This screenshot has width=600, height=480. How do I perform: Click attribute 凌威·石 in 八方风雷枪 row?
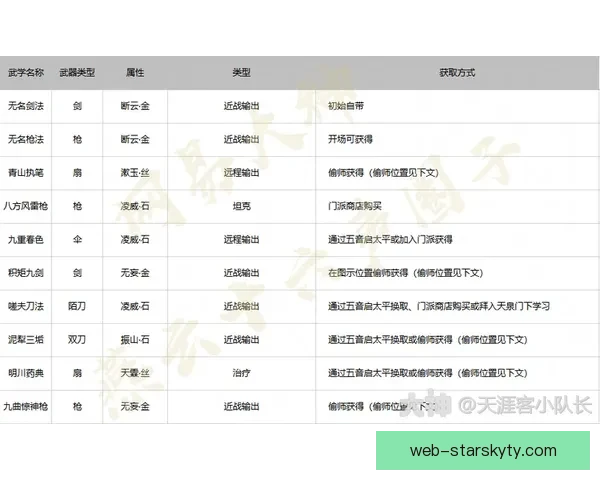(135, 206)
